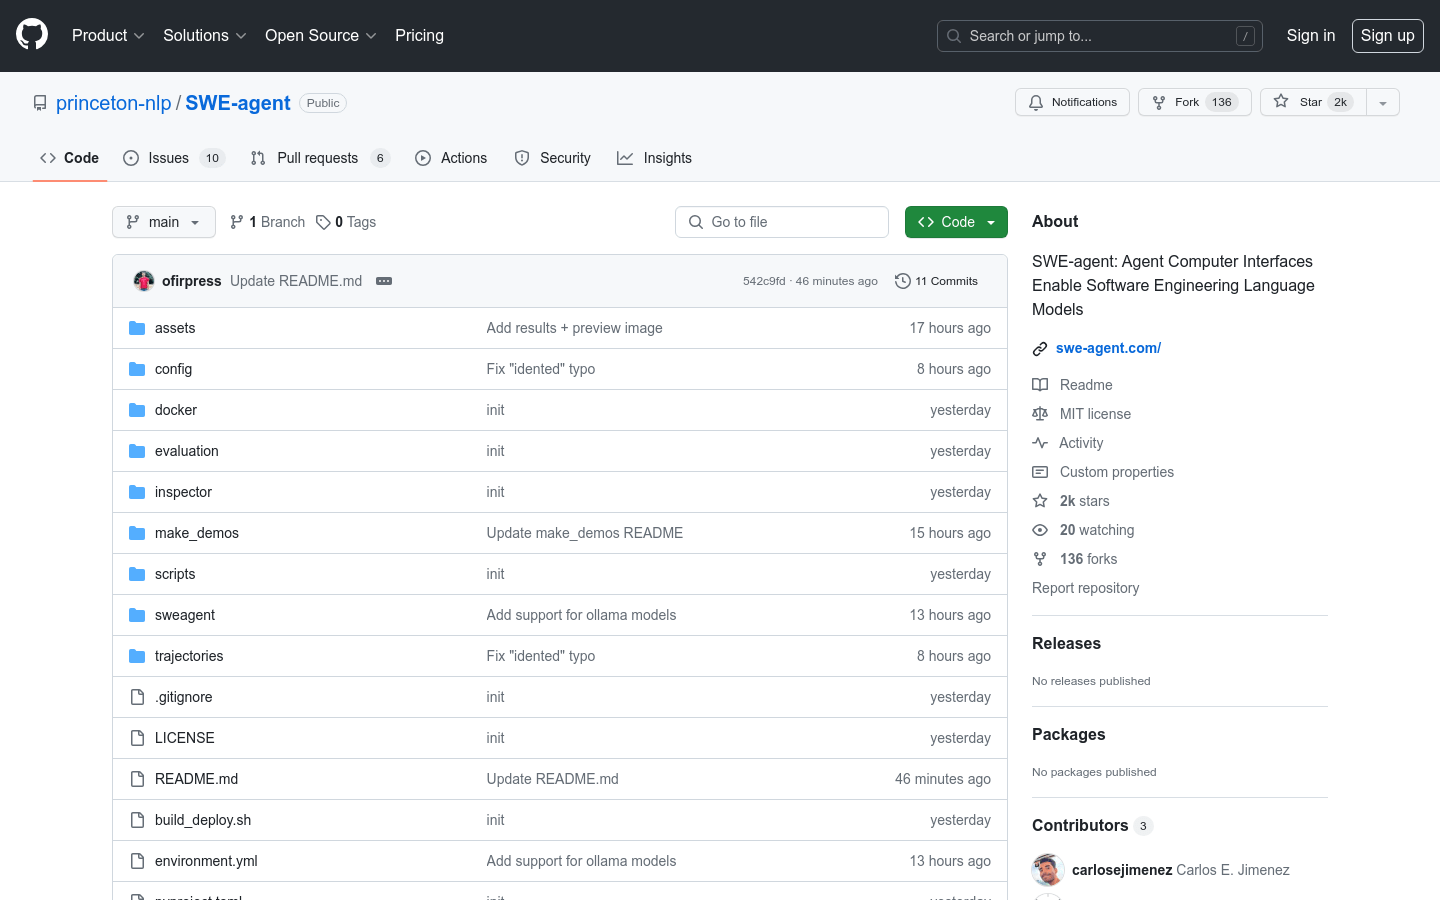Open the assets folder

click(x=175, y=328)
